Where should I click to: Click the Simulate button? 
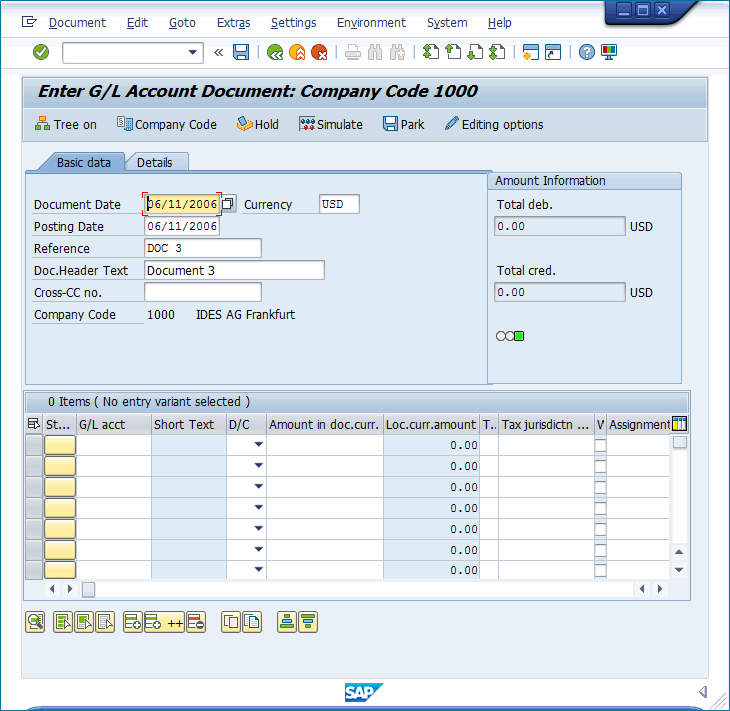click(x=331, y=124)
